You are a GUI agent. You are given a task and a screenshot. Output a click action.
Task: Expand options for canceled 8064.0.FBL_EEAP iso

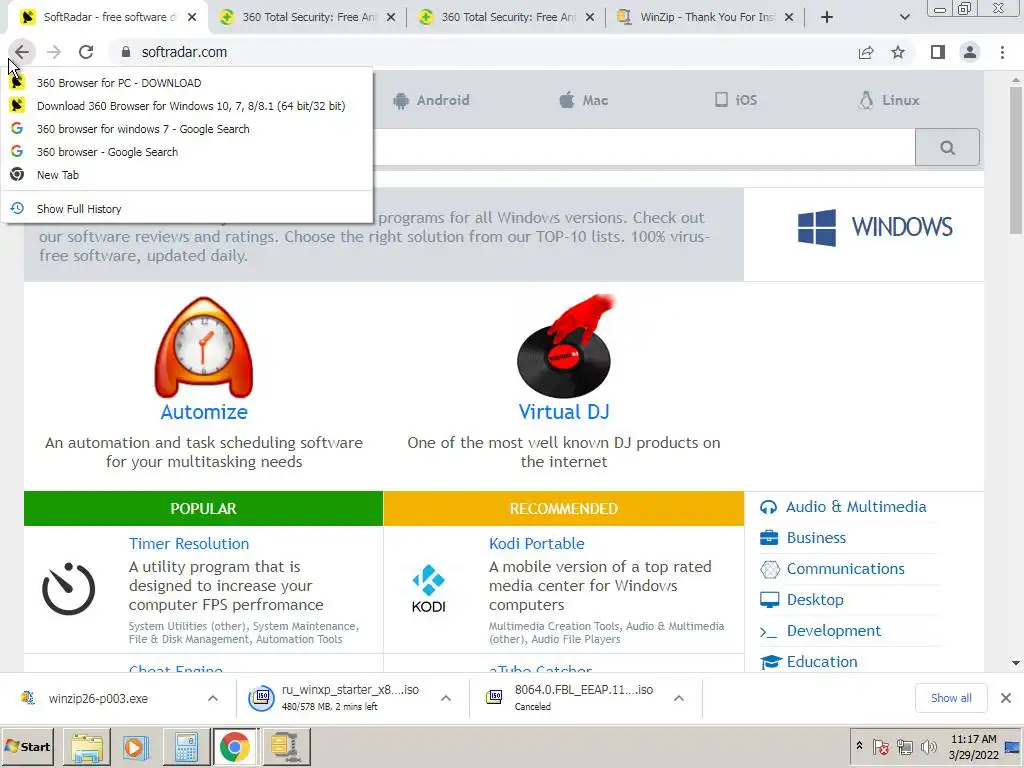point(679,699)
